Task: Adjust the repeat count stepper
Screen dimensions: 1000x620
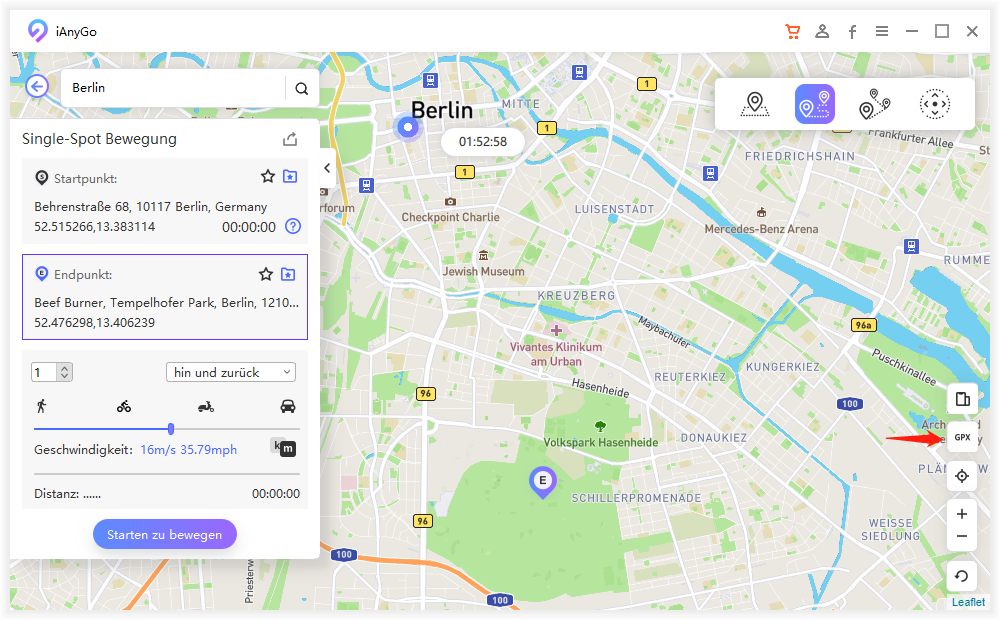Action: click(x=64, y=372)
